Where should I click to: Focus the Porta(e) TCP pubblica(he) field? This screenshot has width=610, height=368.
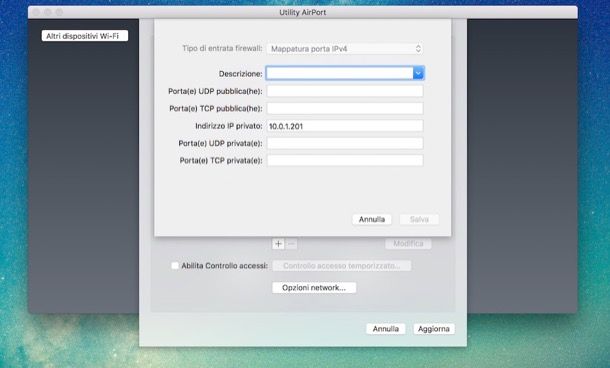pyautogui.click(x=345, y=109)
